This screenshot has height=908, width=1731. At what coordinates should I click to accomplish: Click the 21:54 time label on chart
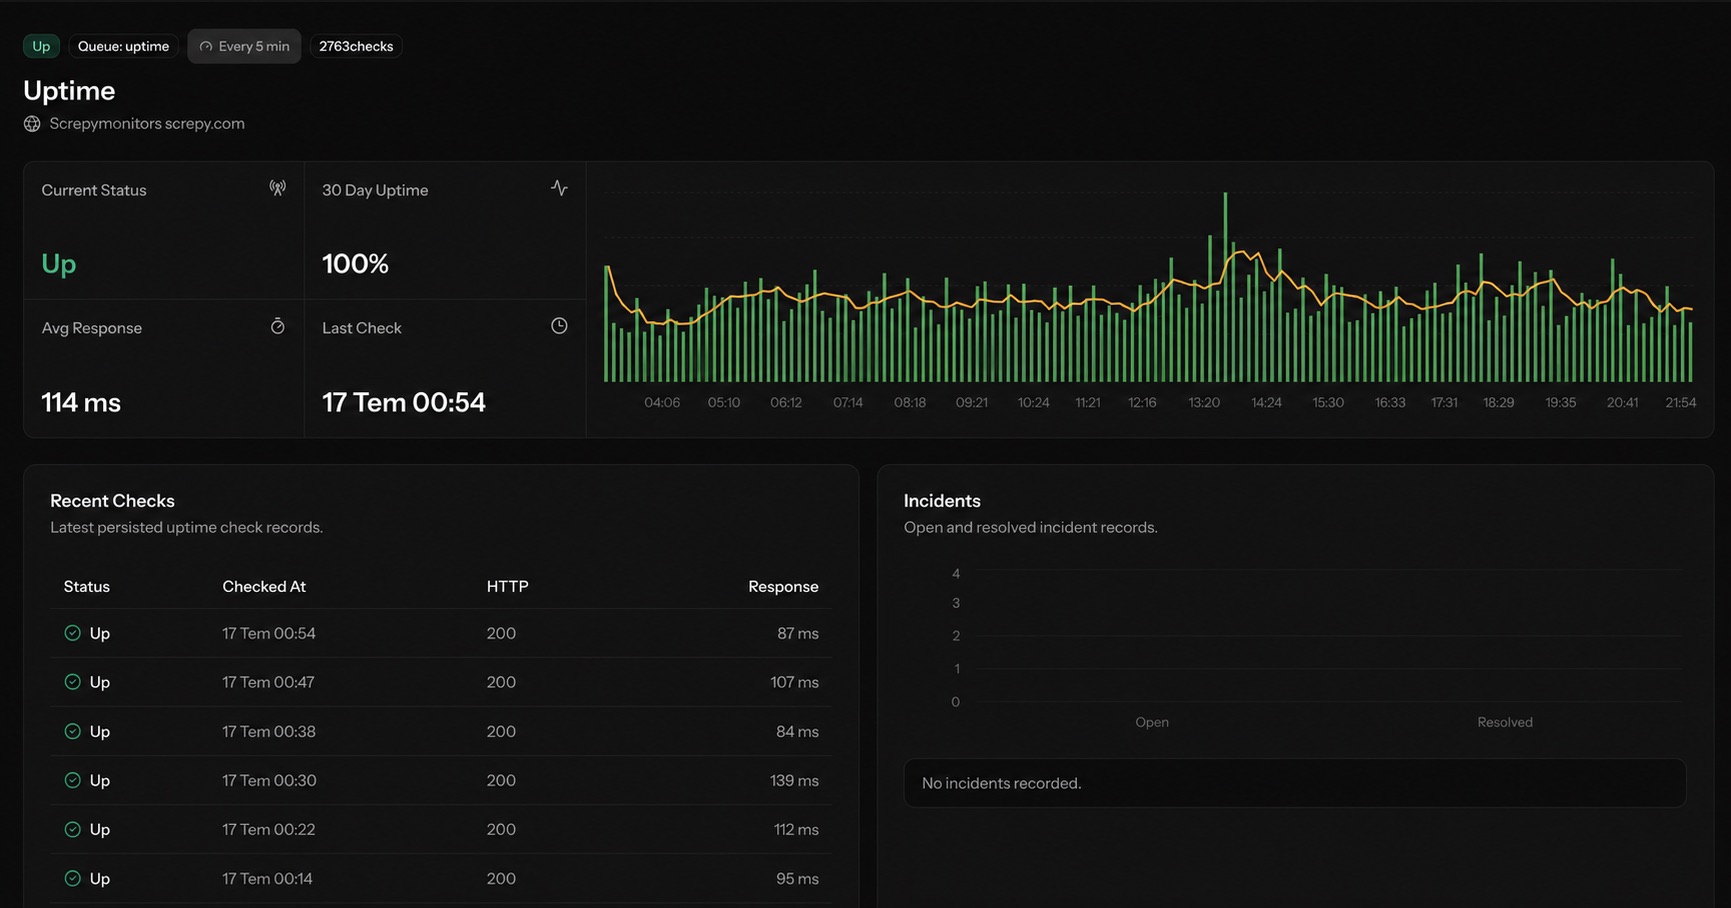click(1680, 402)
